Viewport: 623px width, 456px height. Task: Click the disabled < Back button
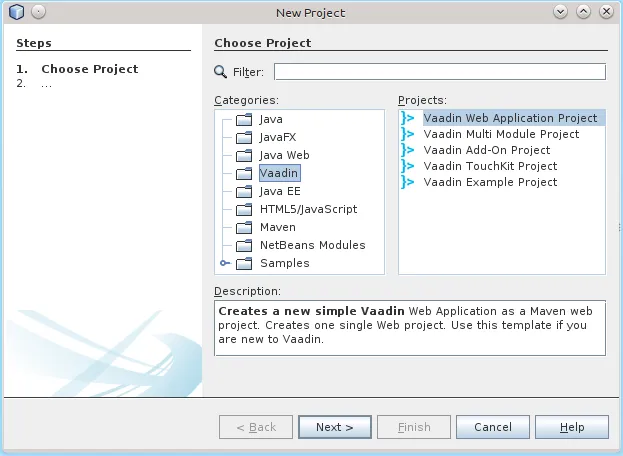pos(256,427)
